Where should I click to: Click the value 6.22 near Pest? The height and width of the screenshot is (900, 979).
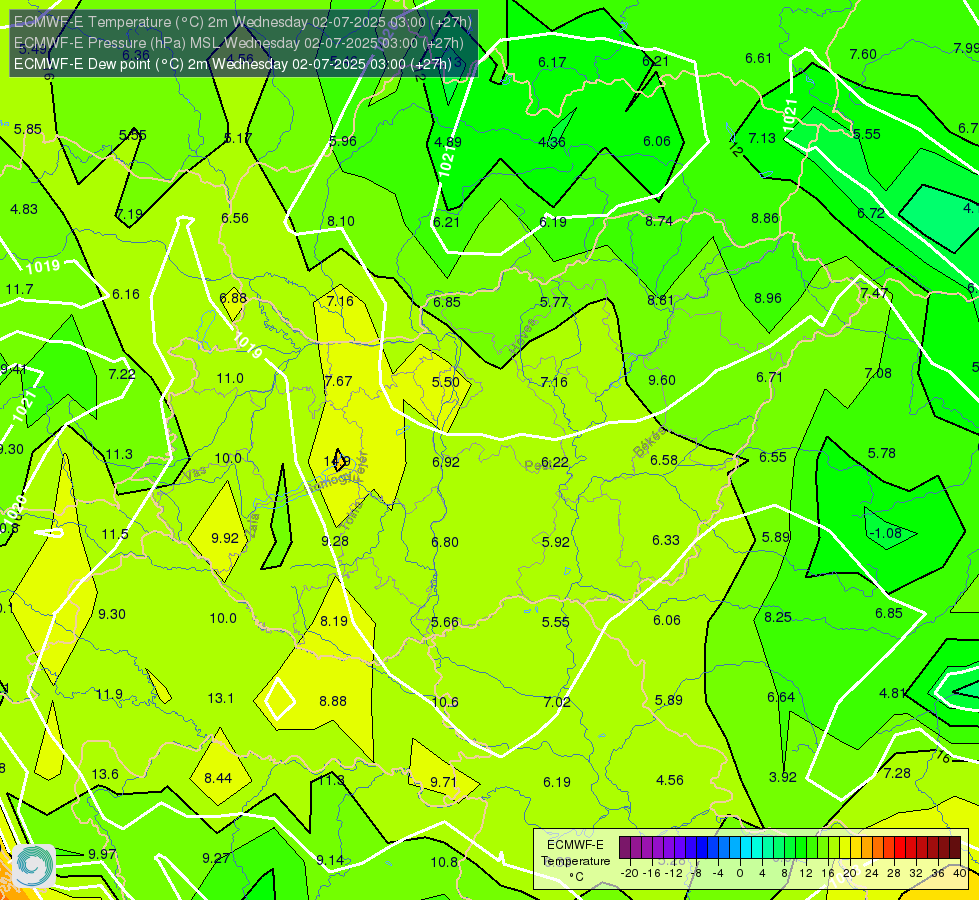pos(555,462)
